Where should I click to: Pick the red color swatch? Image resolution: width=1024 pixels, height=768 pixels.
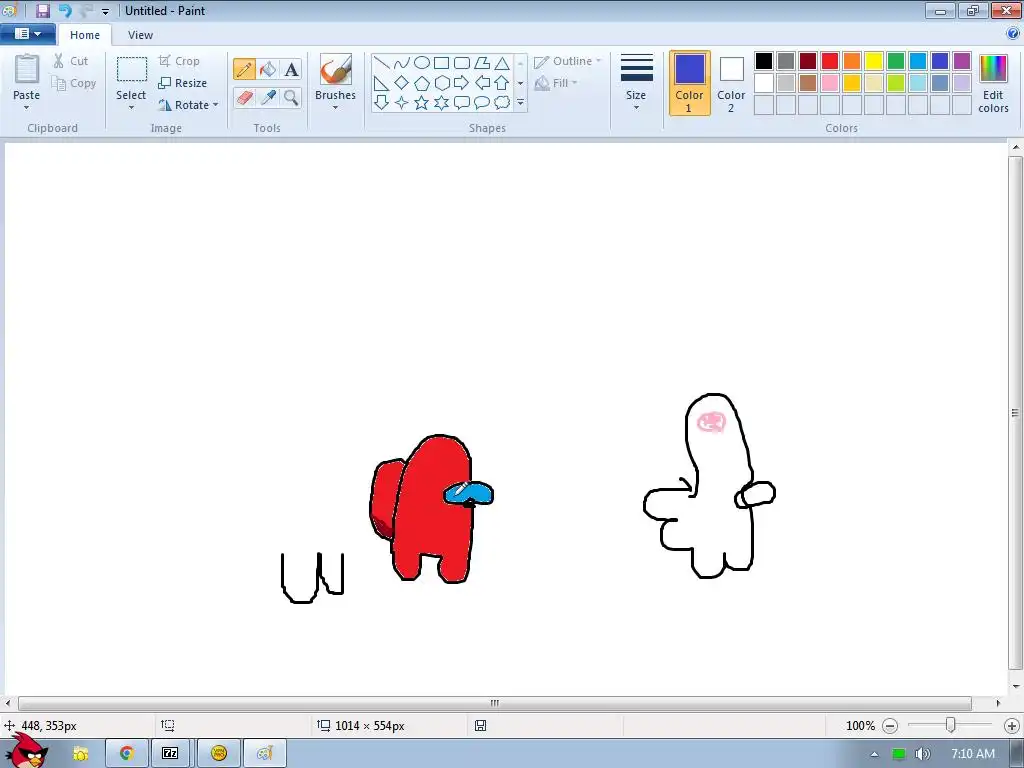click(x=830, y=61)
